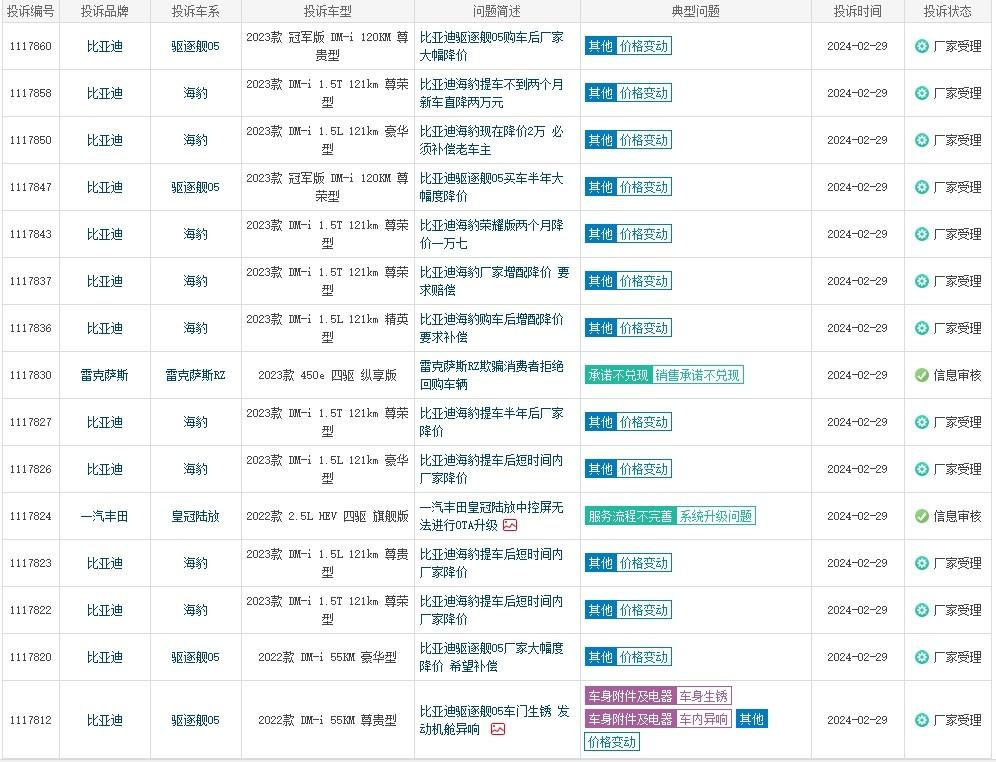Image resolution: width=996 pixels, height=762 pixels.
Task: Click the gear status icon for complaint 1117812
Action: pyautogui.click(x=922, y=720)
